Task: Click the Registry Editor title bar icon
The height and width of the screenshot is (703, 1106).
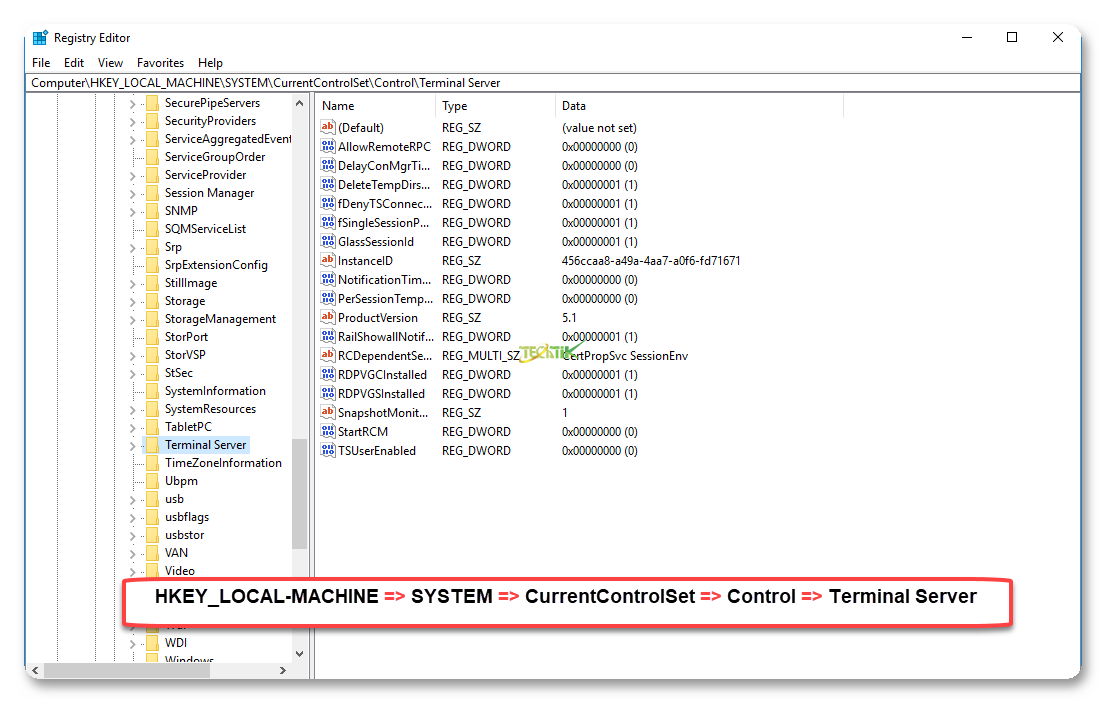Action: pos(40,38)
